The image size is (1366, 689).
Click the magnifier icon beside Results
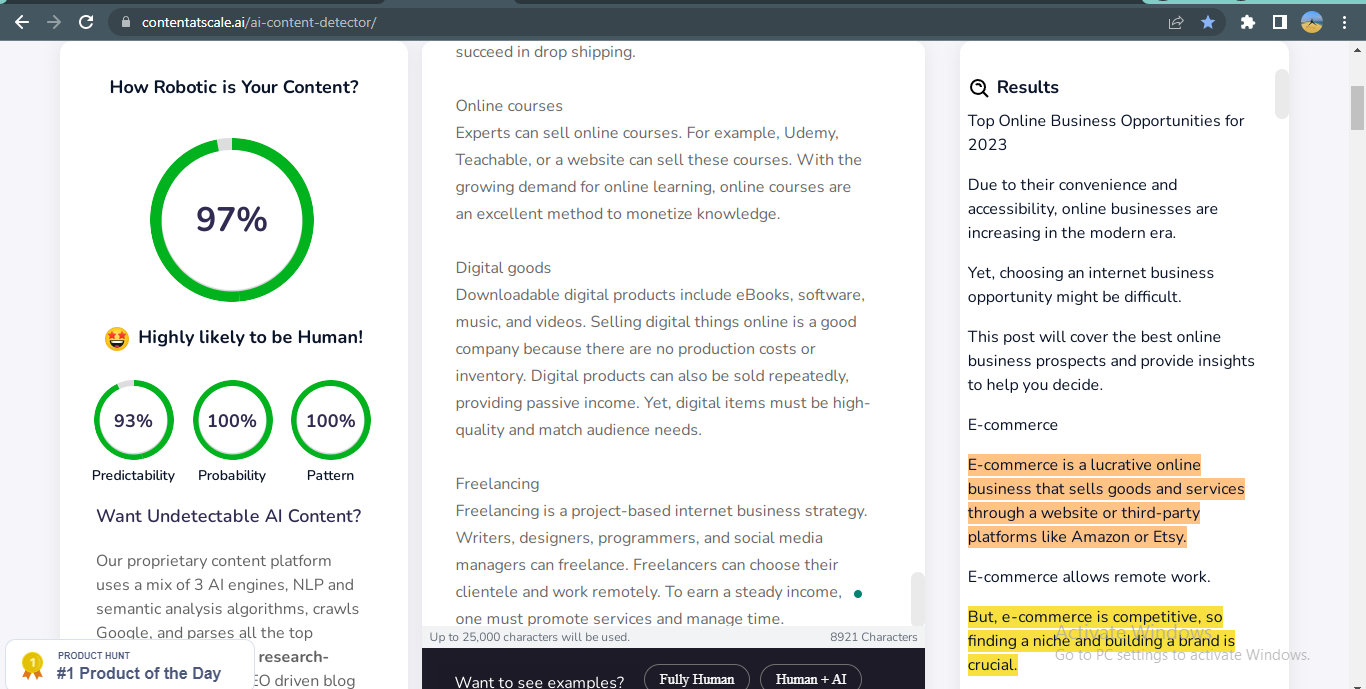click(x=979, y=88)
